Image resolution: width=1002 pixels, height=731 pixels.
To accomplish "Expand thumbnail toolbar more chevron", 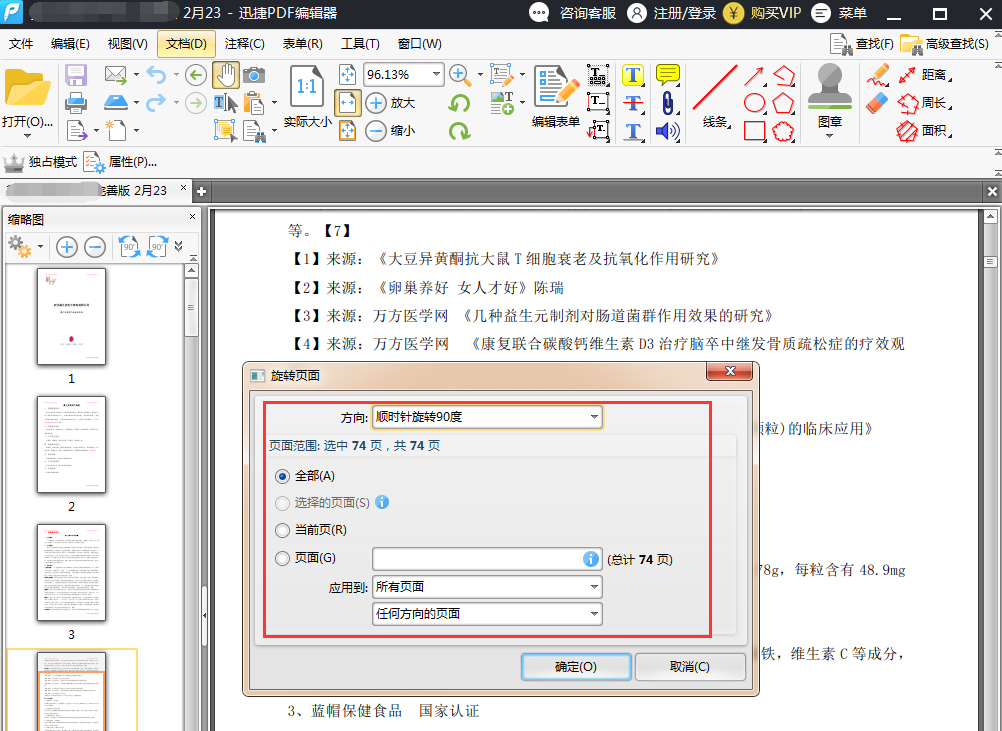I will click(178, 247).
